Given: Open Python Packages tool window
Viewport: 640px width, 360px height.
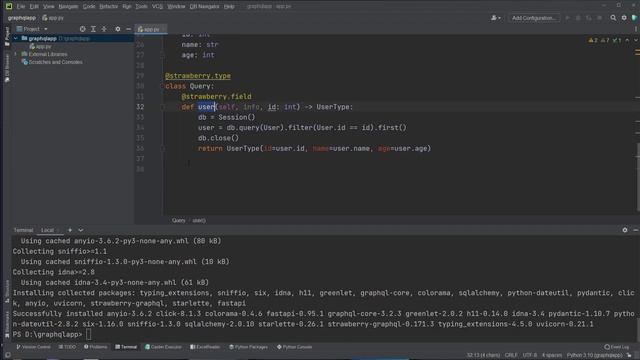Looking at the screenshot, I should pyautogui.click(x=248, y=347).
